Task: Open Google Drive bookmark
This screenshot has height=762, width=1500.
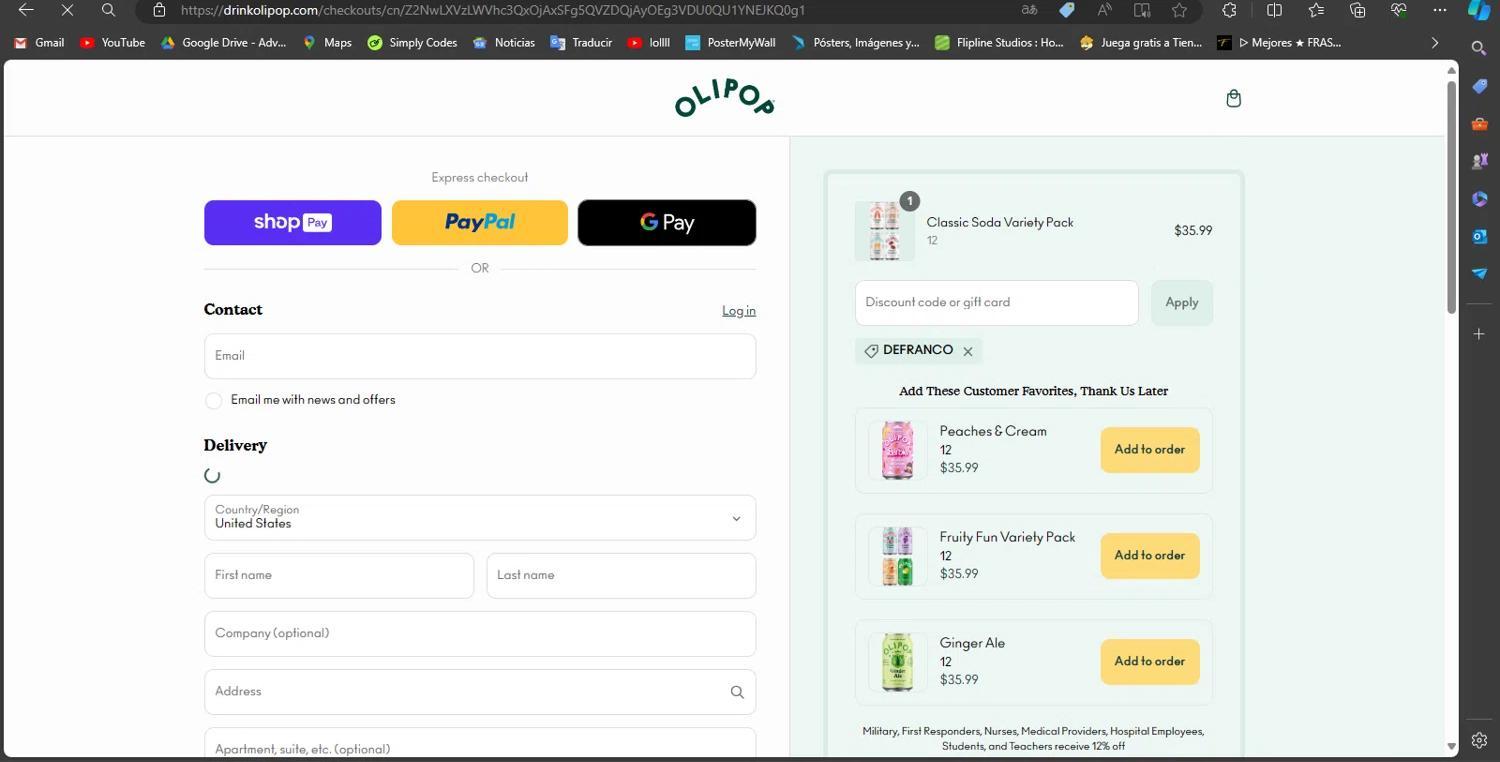Action: [223, 43]
